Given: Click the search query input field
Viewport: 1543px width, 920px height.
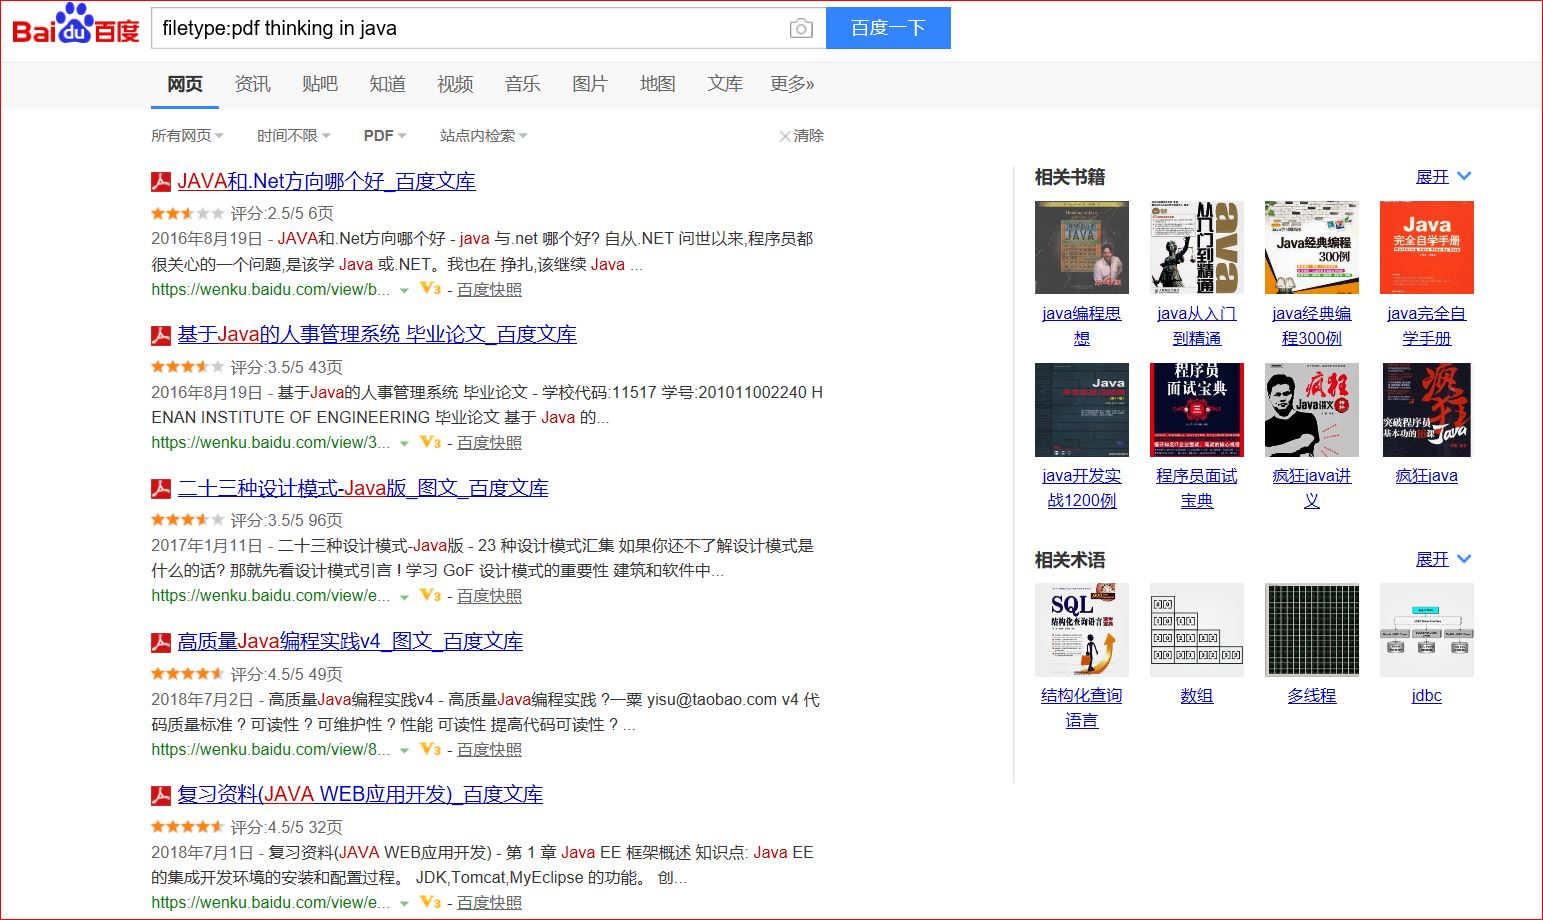Looking at the screenshot, I should [470, 28].
